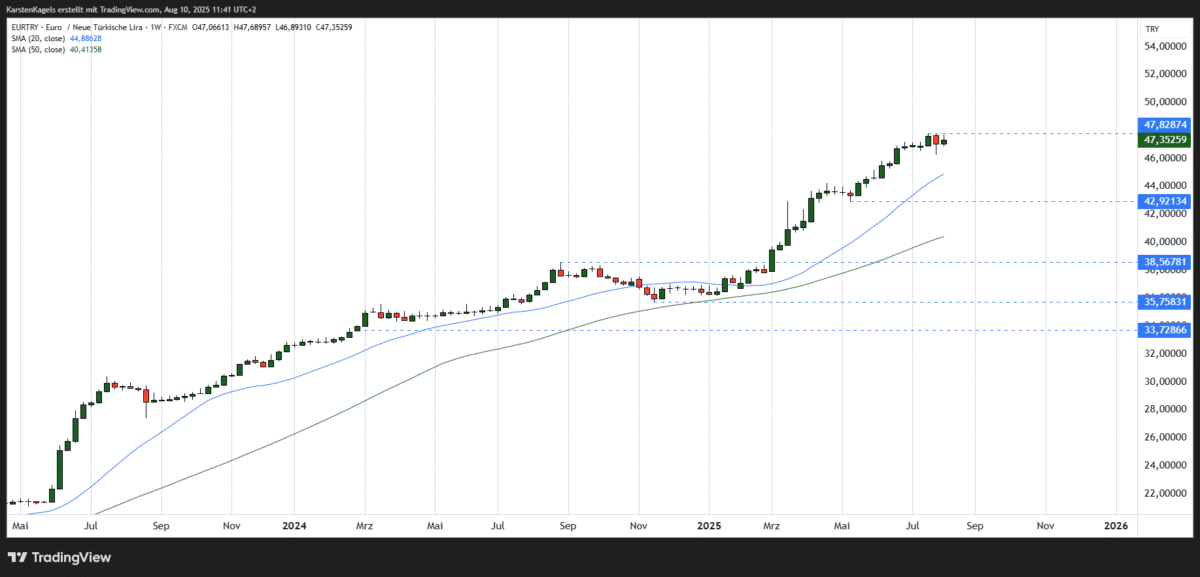Viewport: 1200px width, 577px height.
Task: Click the blue 47,82874 price axis label
Action: pyautogui.click(x=1165, y=125)
